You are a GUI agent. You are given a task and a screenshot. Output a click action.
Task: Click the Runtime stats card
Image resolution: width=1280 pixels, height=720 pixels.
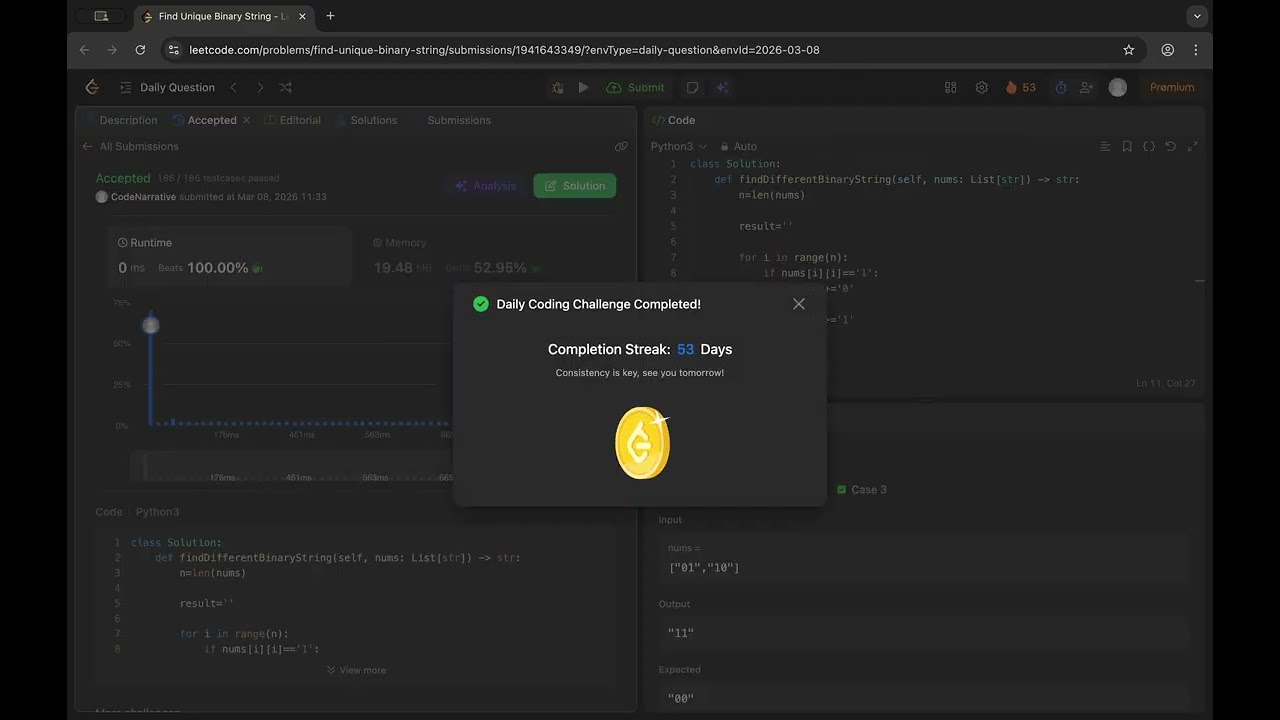click(230, 256)
